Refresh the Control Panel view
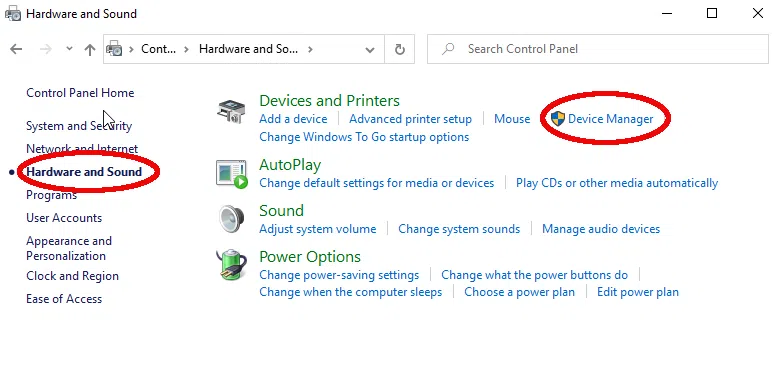The image size is (779, 370). click(399, 49)
